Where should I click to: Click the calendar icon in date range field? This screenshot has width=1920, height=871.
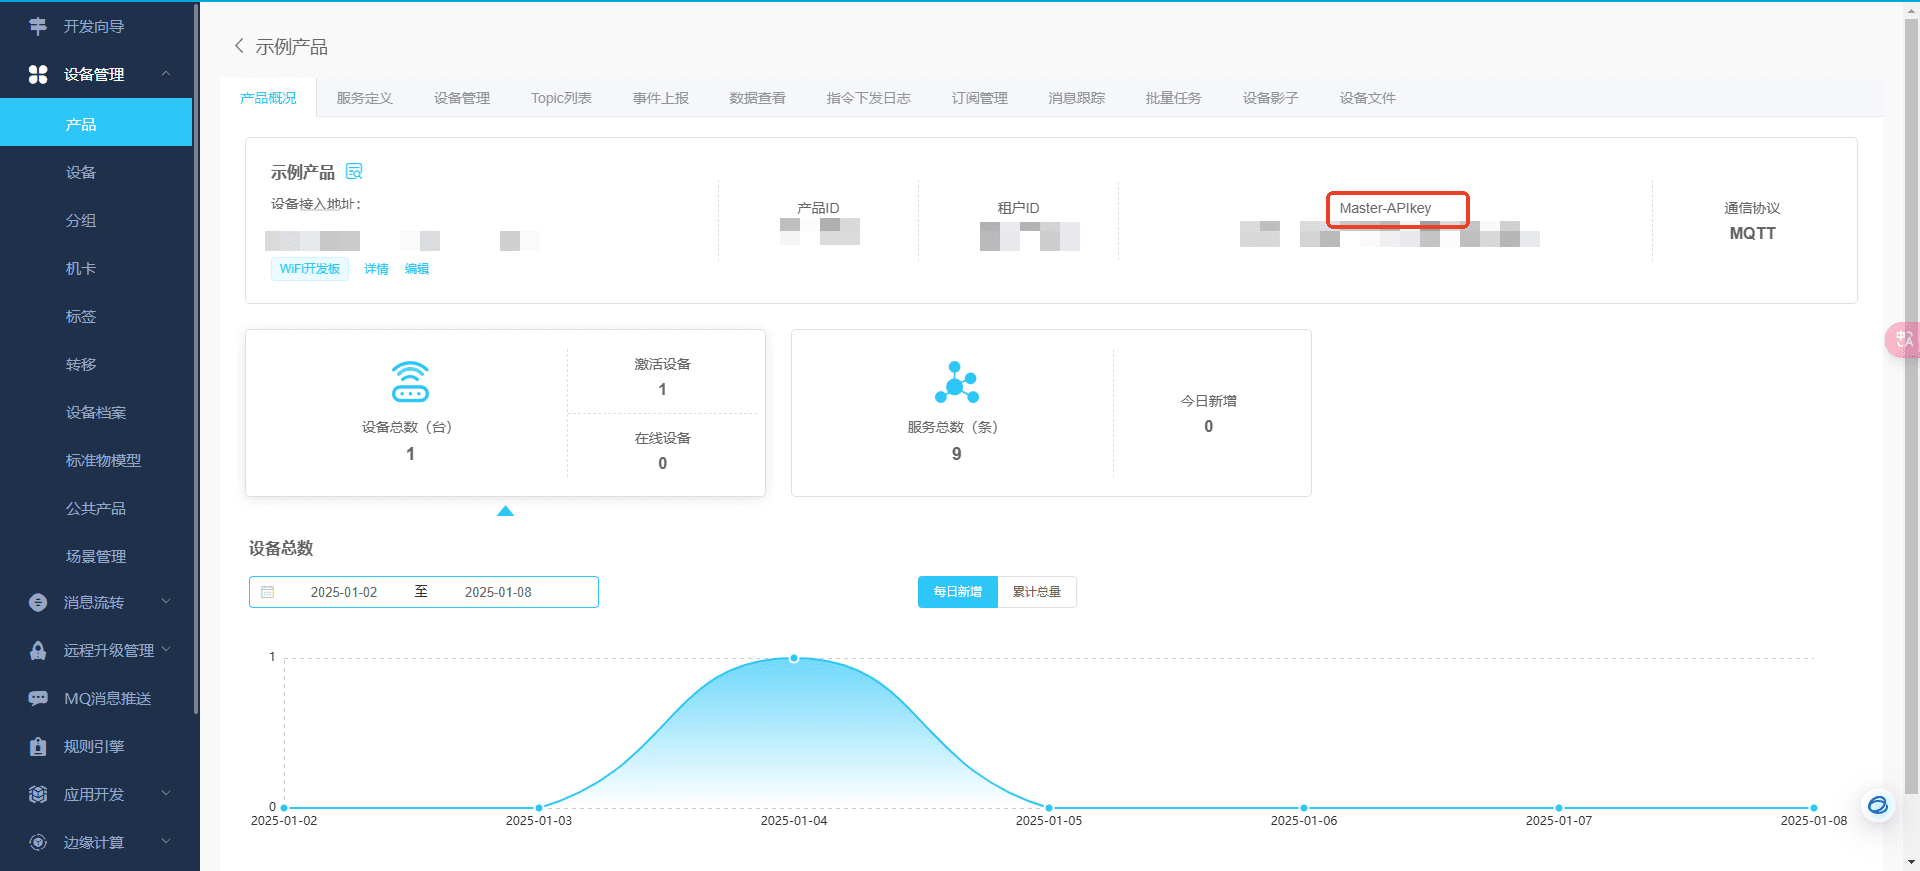(268, 592)
